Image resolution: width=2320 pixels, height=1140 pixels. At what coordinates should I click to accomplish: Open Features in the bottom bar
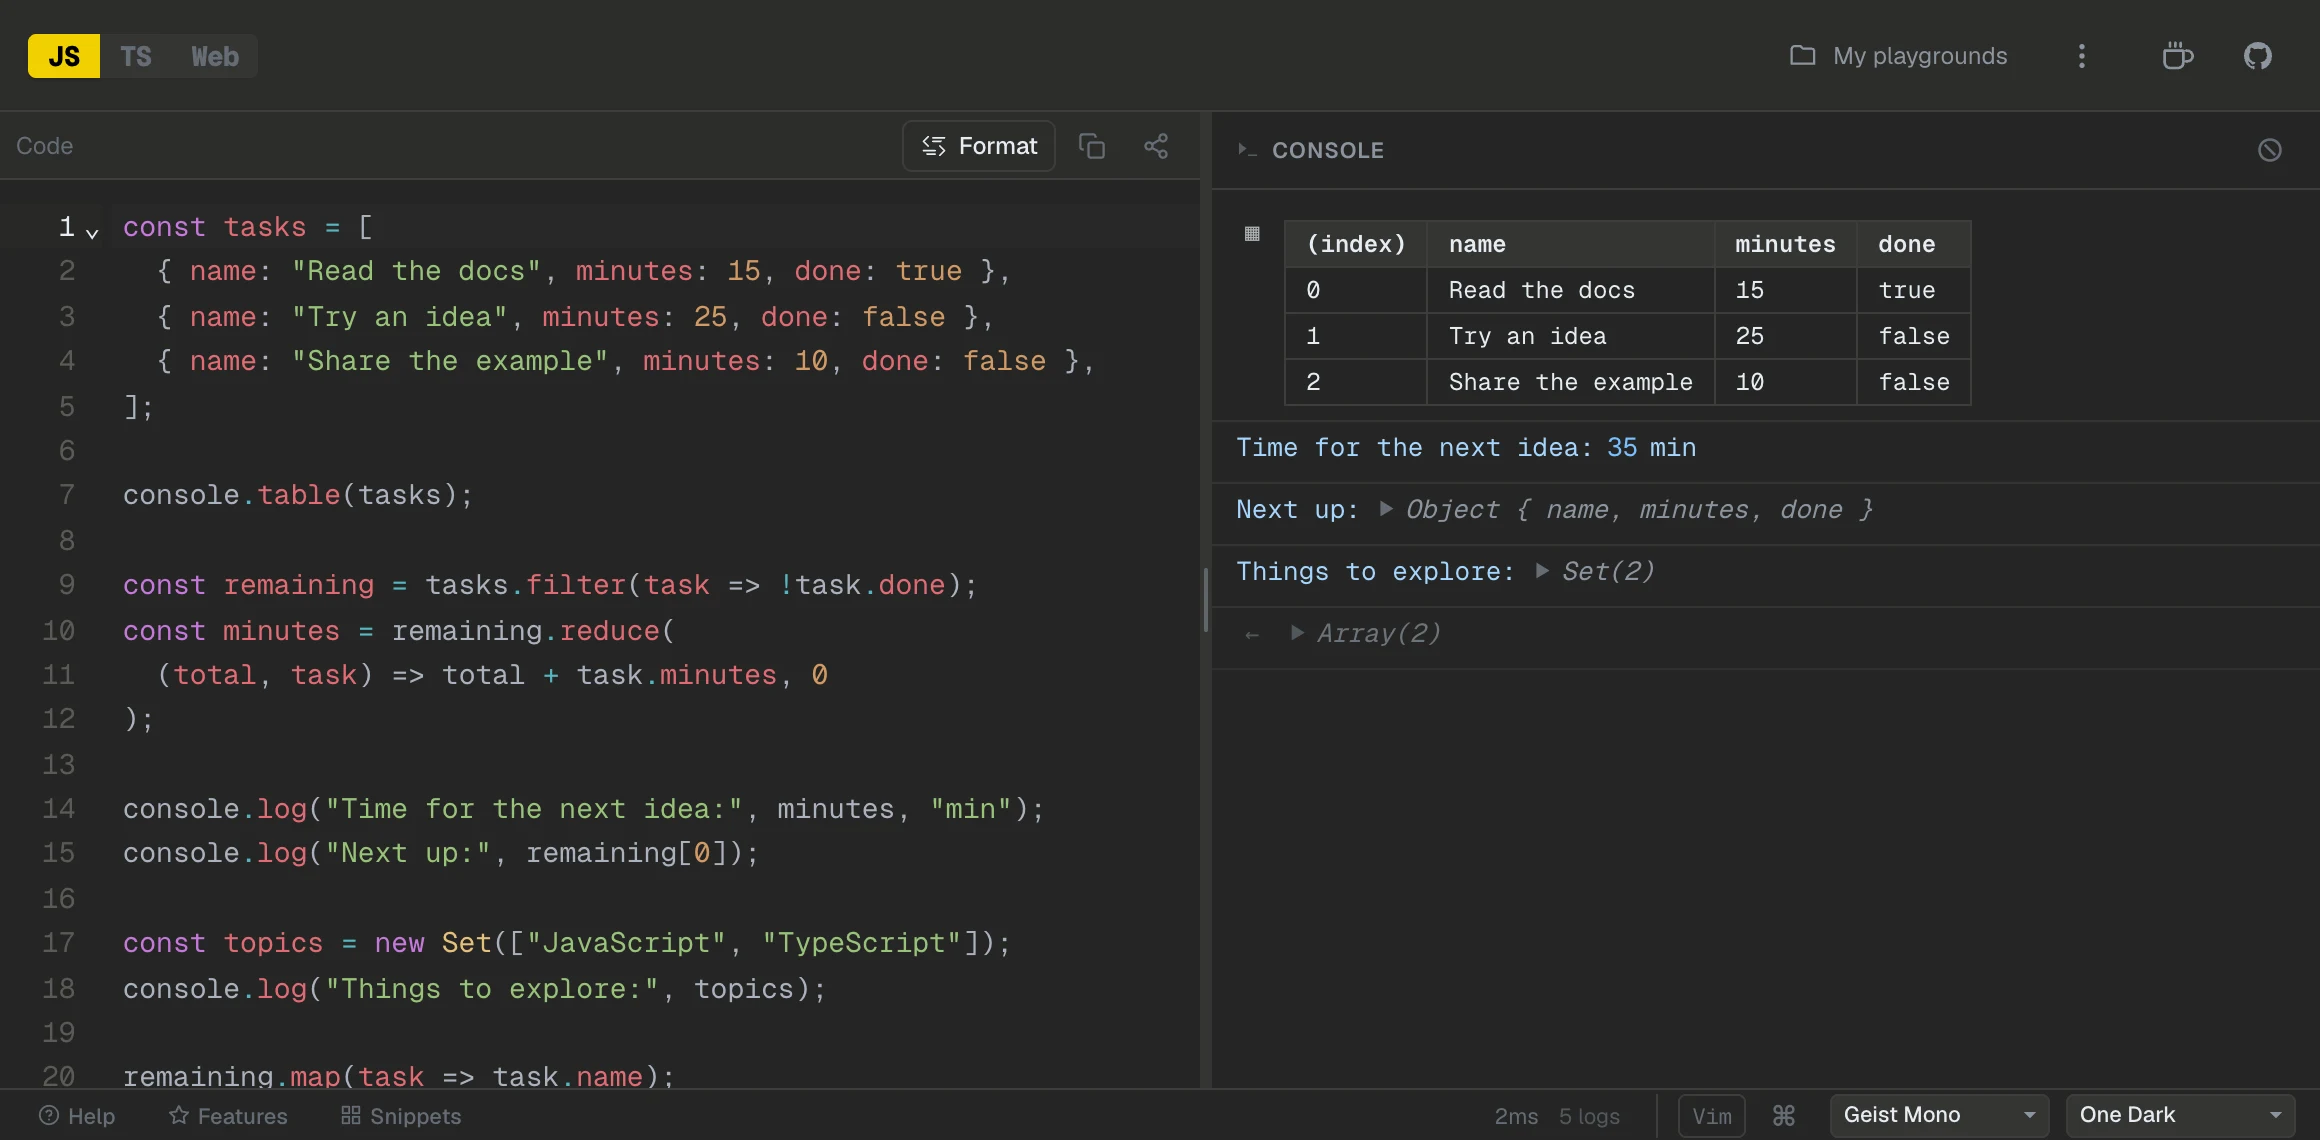[x=228, y=1116]
